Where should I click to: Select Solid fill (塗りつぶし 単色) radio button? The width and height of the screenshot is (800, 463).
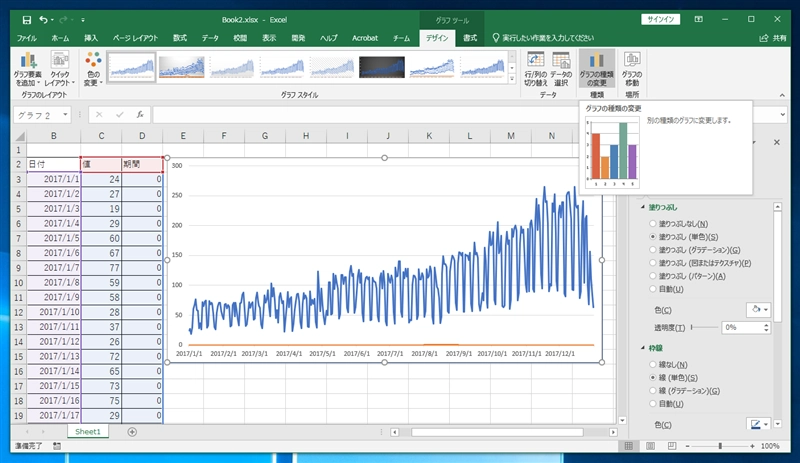(653, 237)
